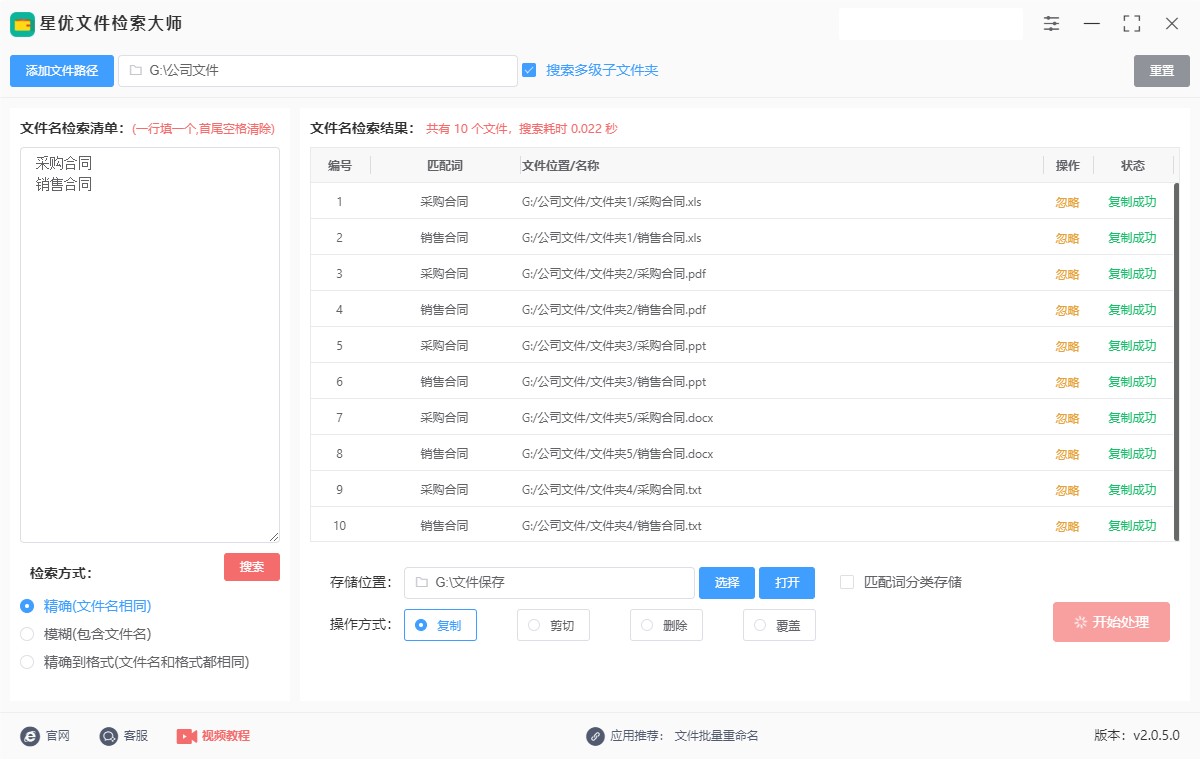Click the folder icon in the path field
Screen dimensions: 1200x760
tap(135, 71)
